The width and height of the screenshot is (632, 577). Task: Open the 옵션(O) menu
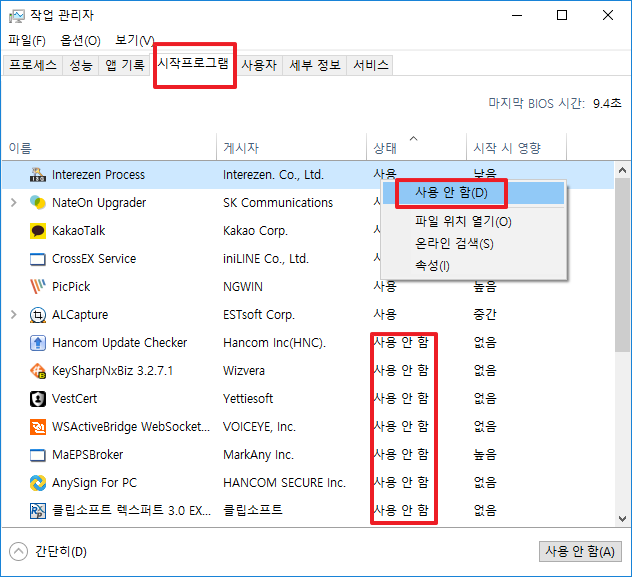click(x=80, y=40)
